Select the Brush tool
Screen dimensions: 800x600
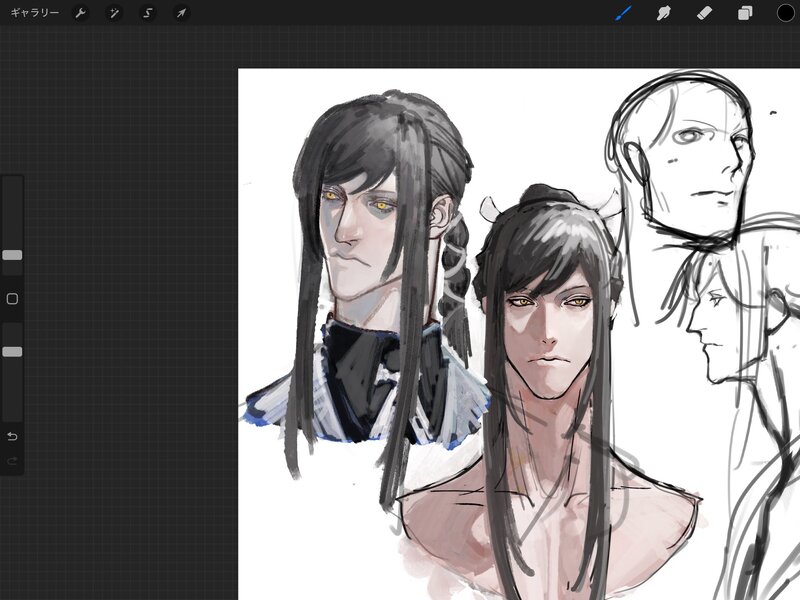click(623, 13)
